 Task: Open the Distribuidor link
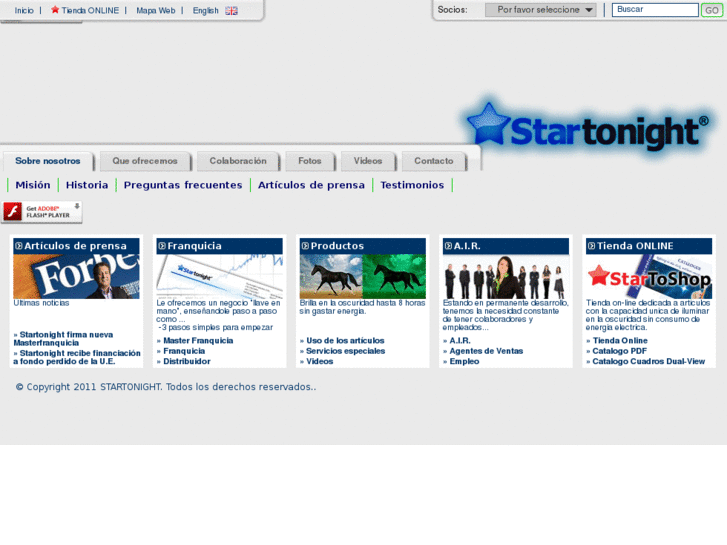coord(187,361)
